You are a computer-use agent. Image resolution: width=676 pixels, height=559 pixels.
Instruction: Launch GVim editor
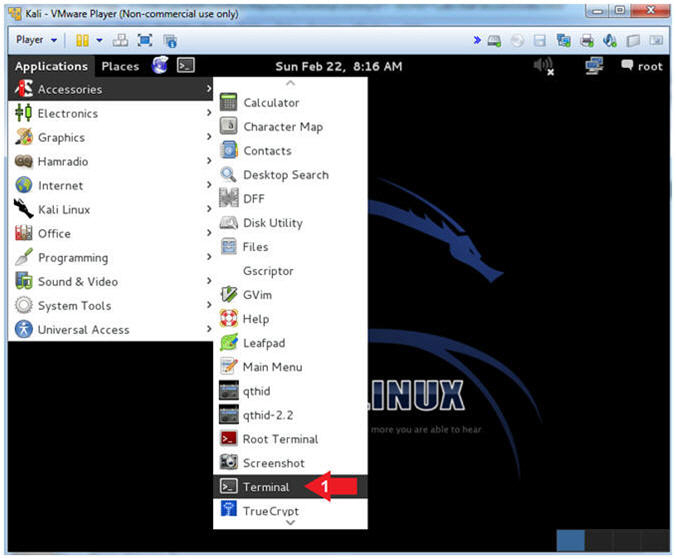[290, 295]
